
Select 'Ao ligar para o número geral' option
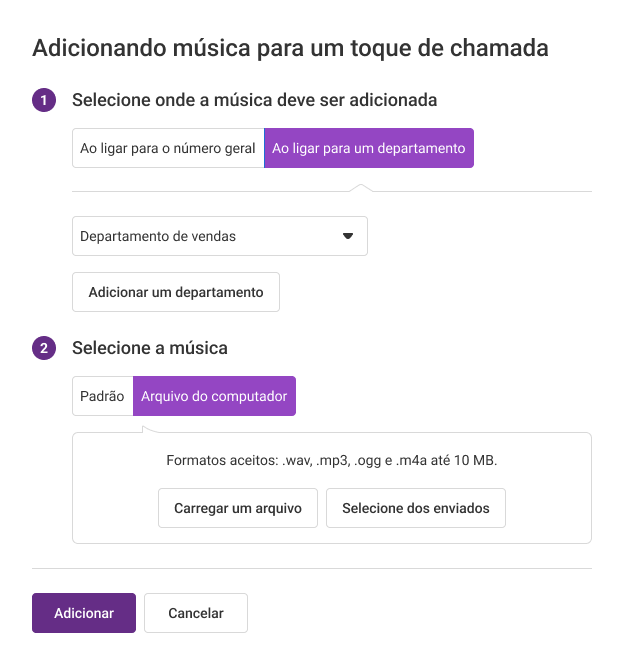coord(168,148)
